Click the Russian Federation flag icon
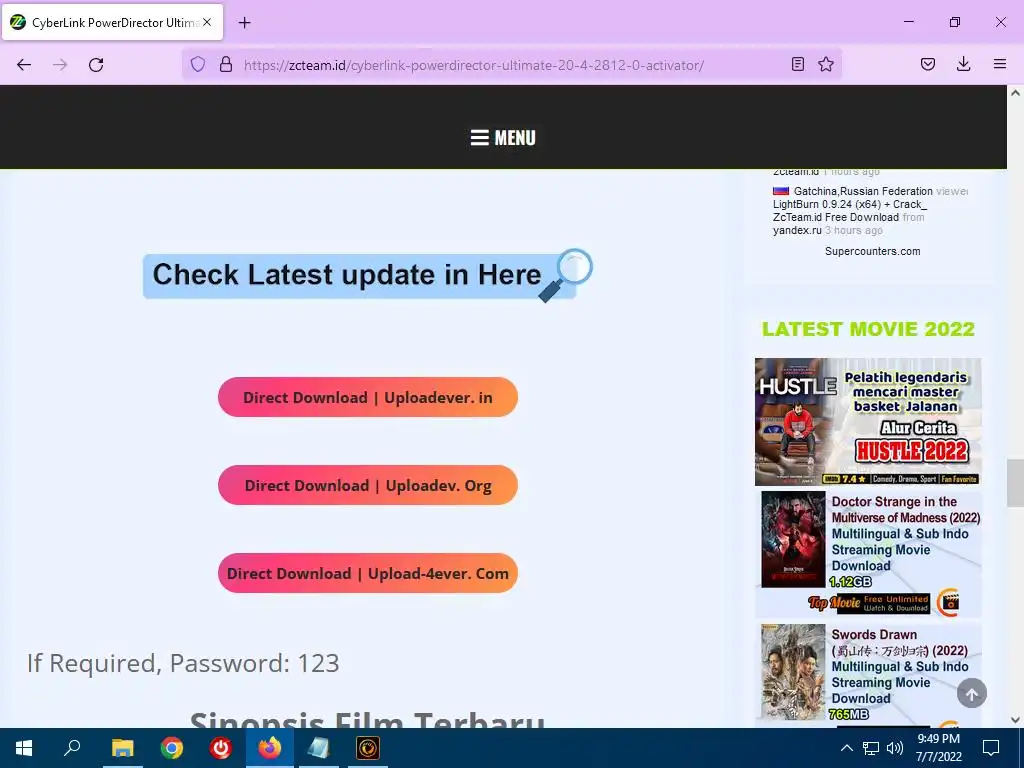 pyautogui.click(x=781, y=191)
